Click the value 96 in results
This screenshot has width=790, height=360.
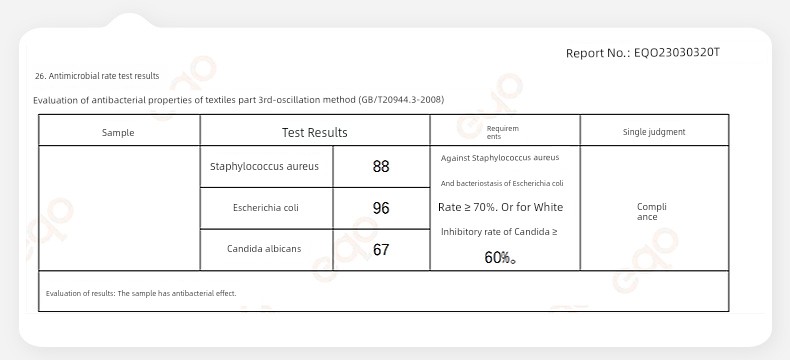pyautogui.click(x=381, y=208)
